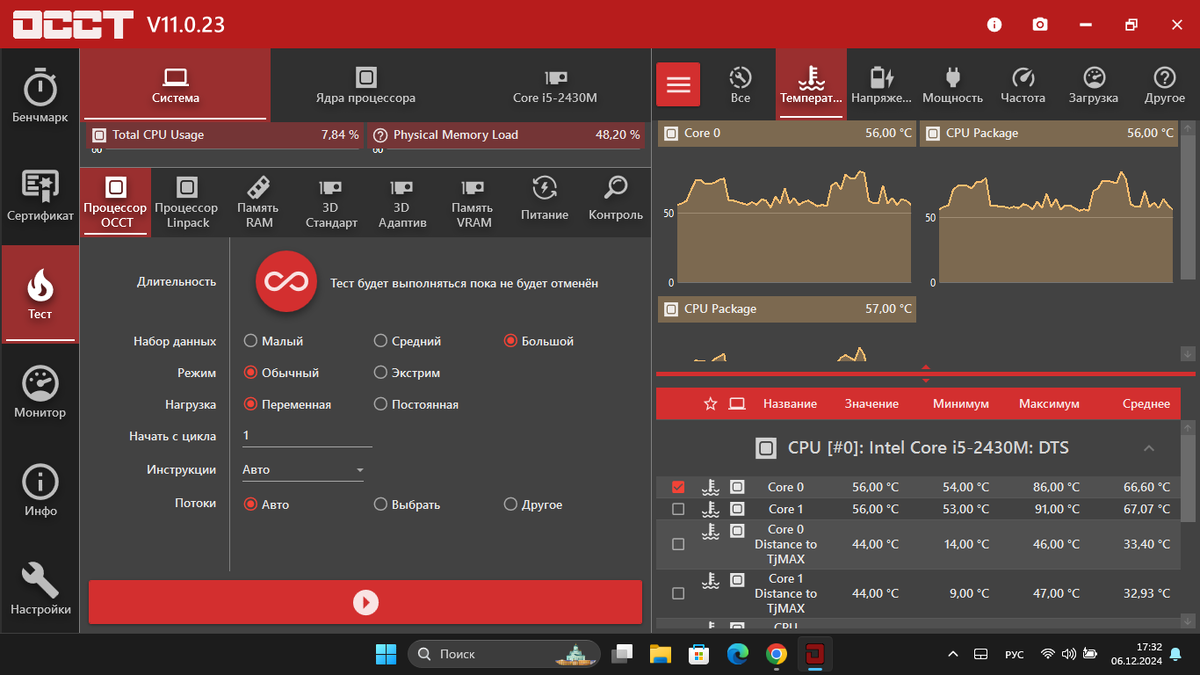1200x675 pixels.
Task: Switch to Core i5-2430M tab
Action: click(x=555, y=85)
